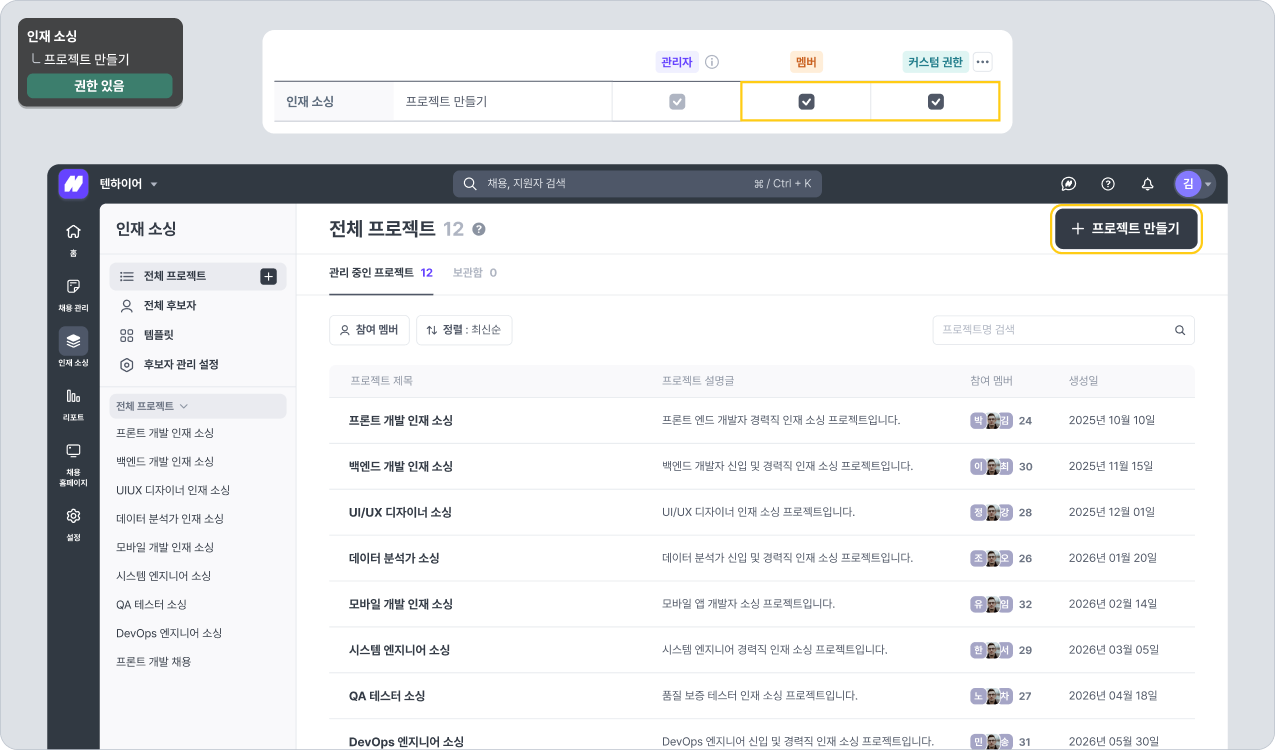Click the 프로젝트명 검색 input field

click(x=1063, y=330)
